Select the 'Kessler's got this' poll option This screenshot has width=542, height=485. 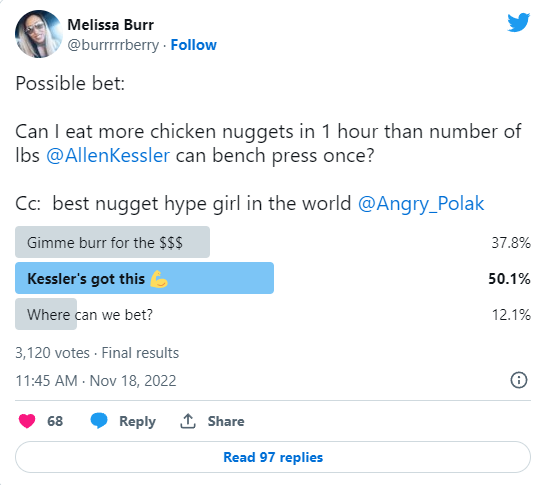coord(273,278)
